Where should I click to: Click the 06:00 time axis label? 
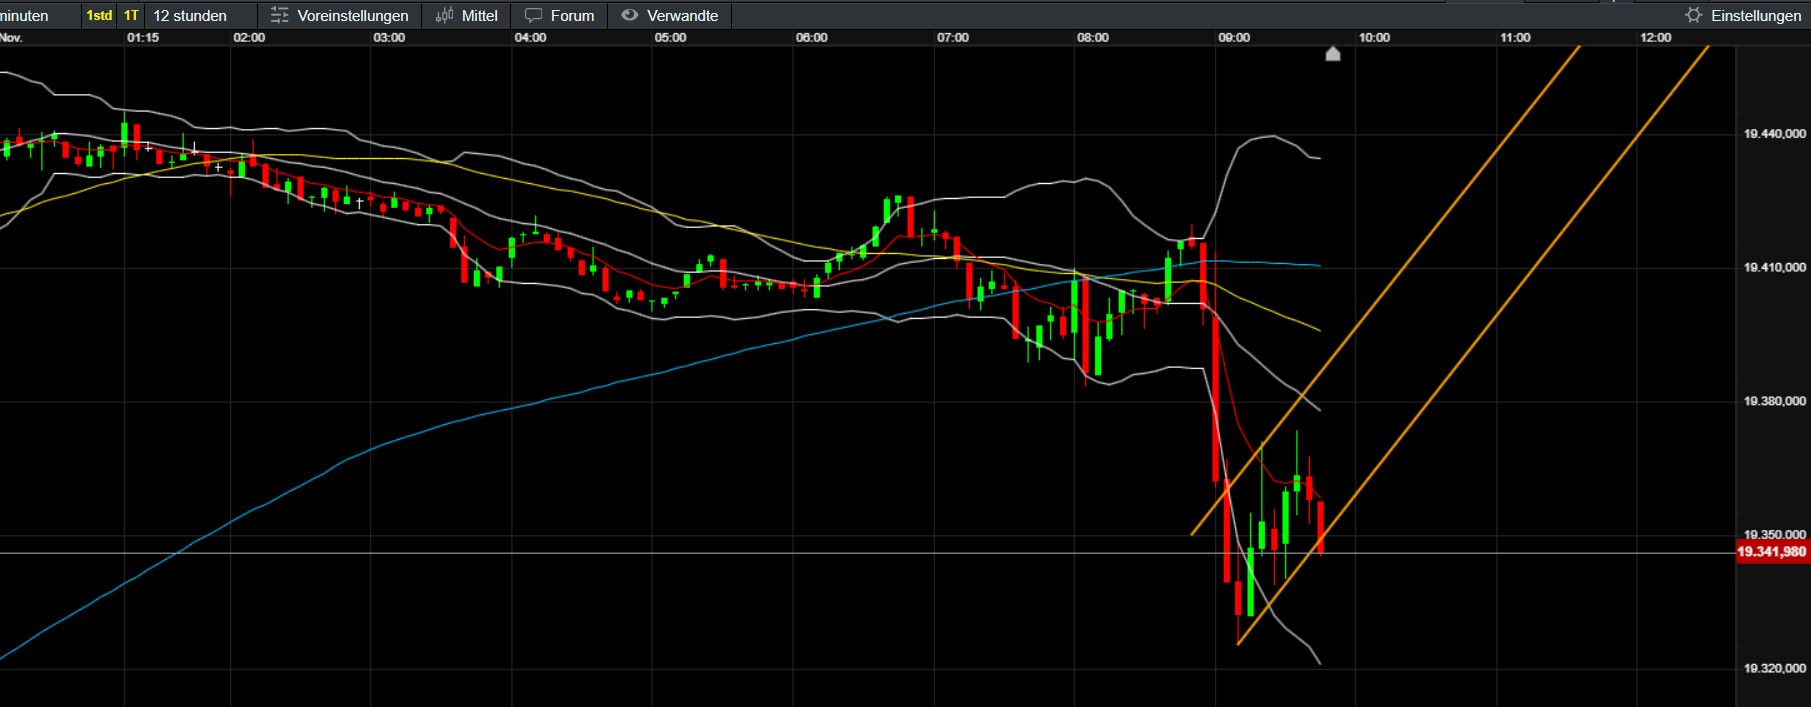812,38
